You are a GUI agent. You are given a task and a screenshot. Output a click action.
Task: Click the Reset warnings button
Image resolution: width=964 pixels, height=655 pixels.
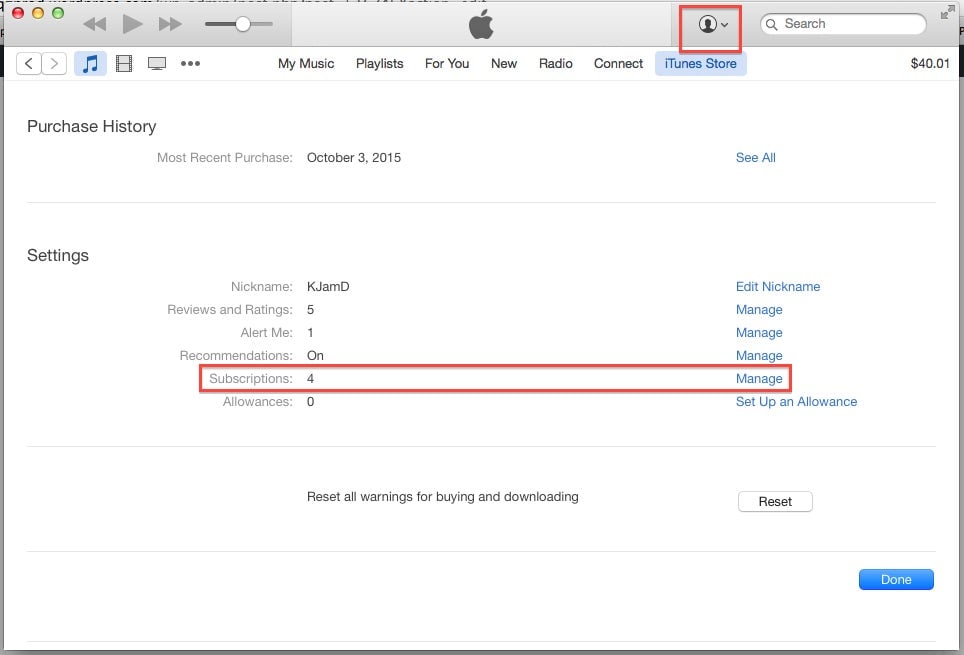(775, 501)
